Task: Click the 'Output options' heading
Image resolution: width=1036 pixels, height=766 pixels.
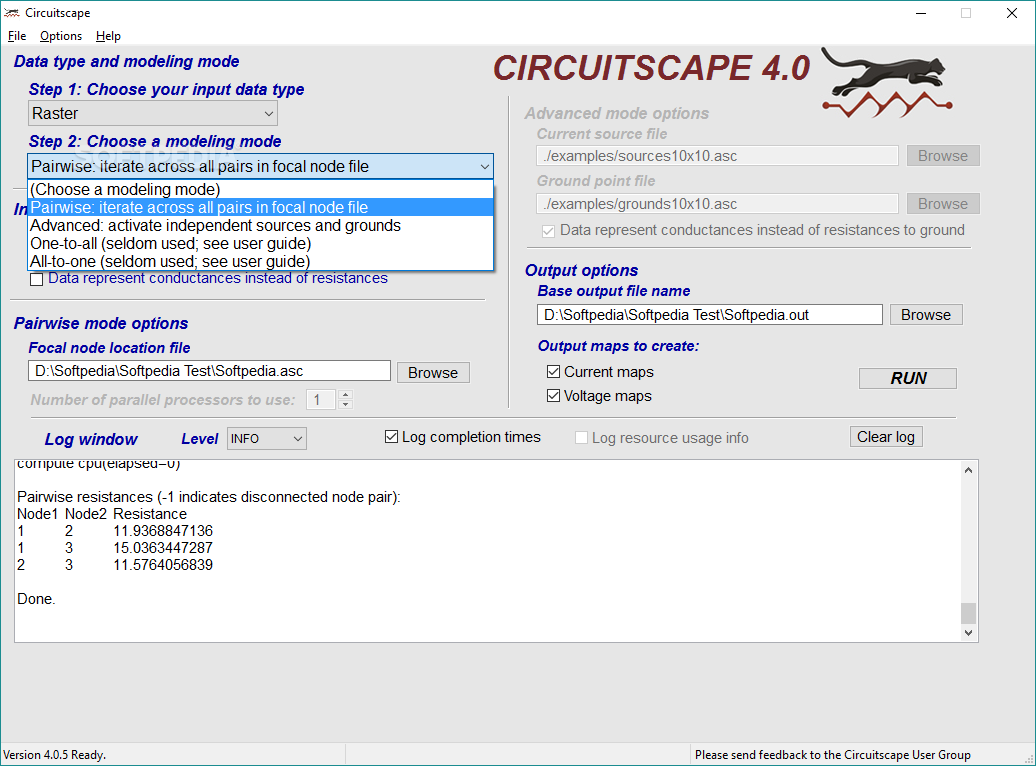Action: pyautogui.click(x=581, y=270)
